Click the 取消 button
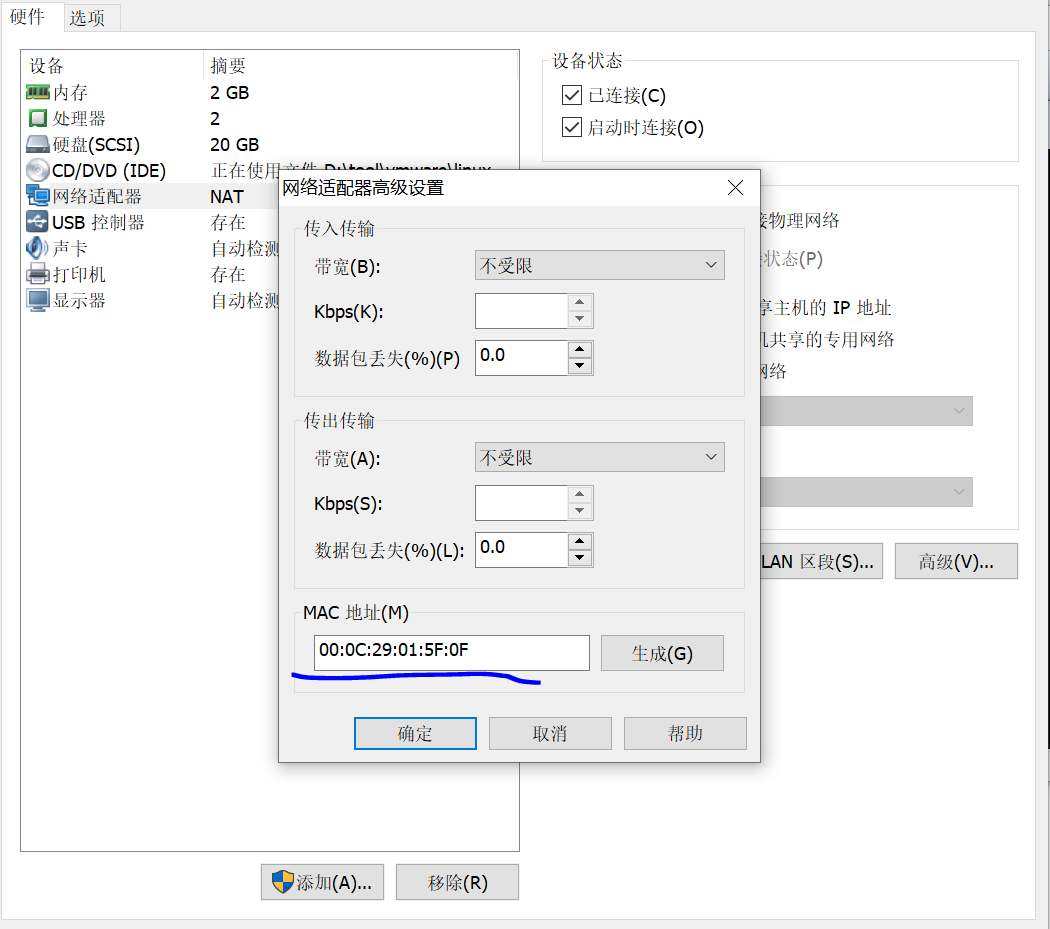 (550, 733)
